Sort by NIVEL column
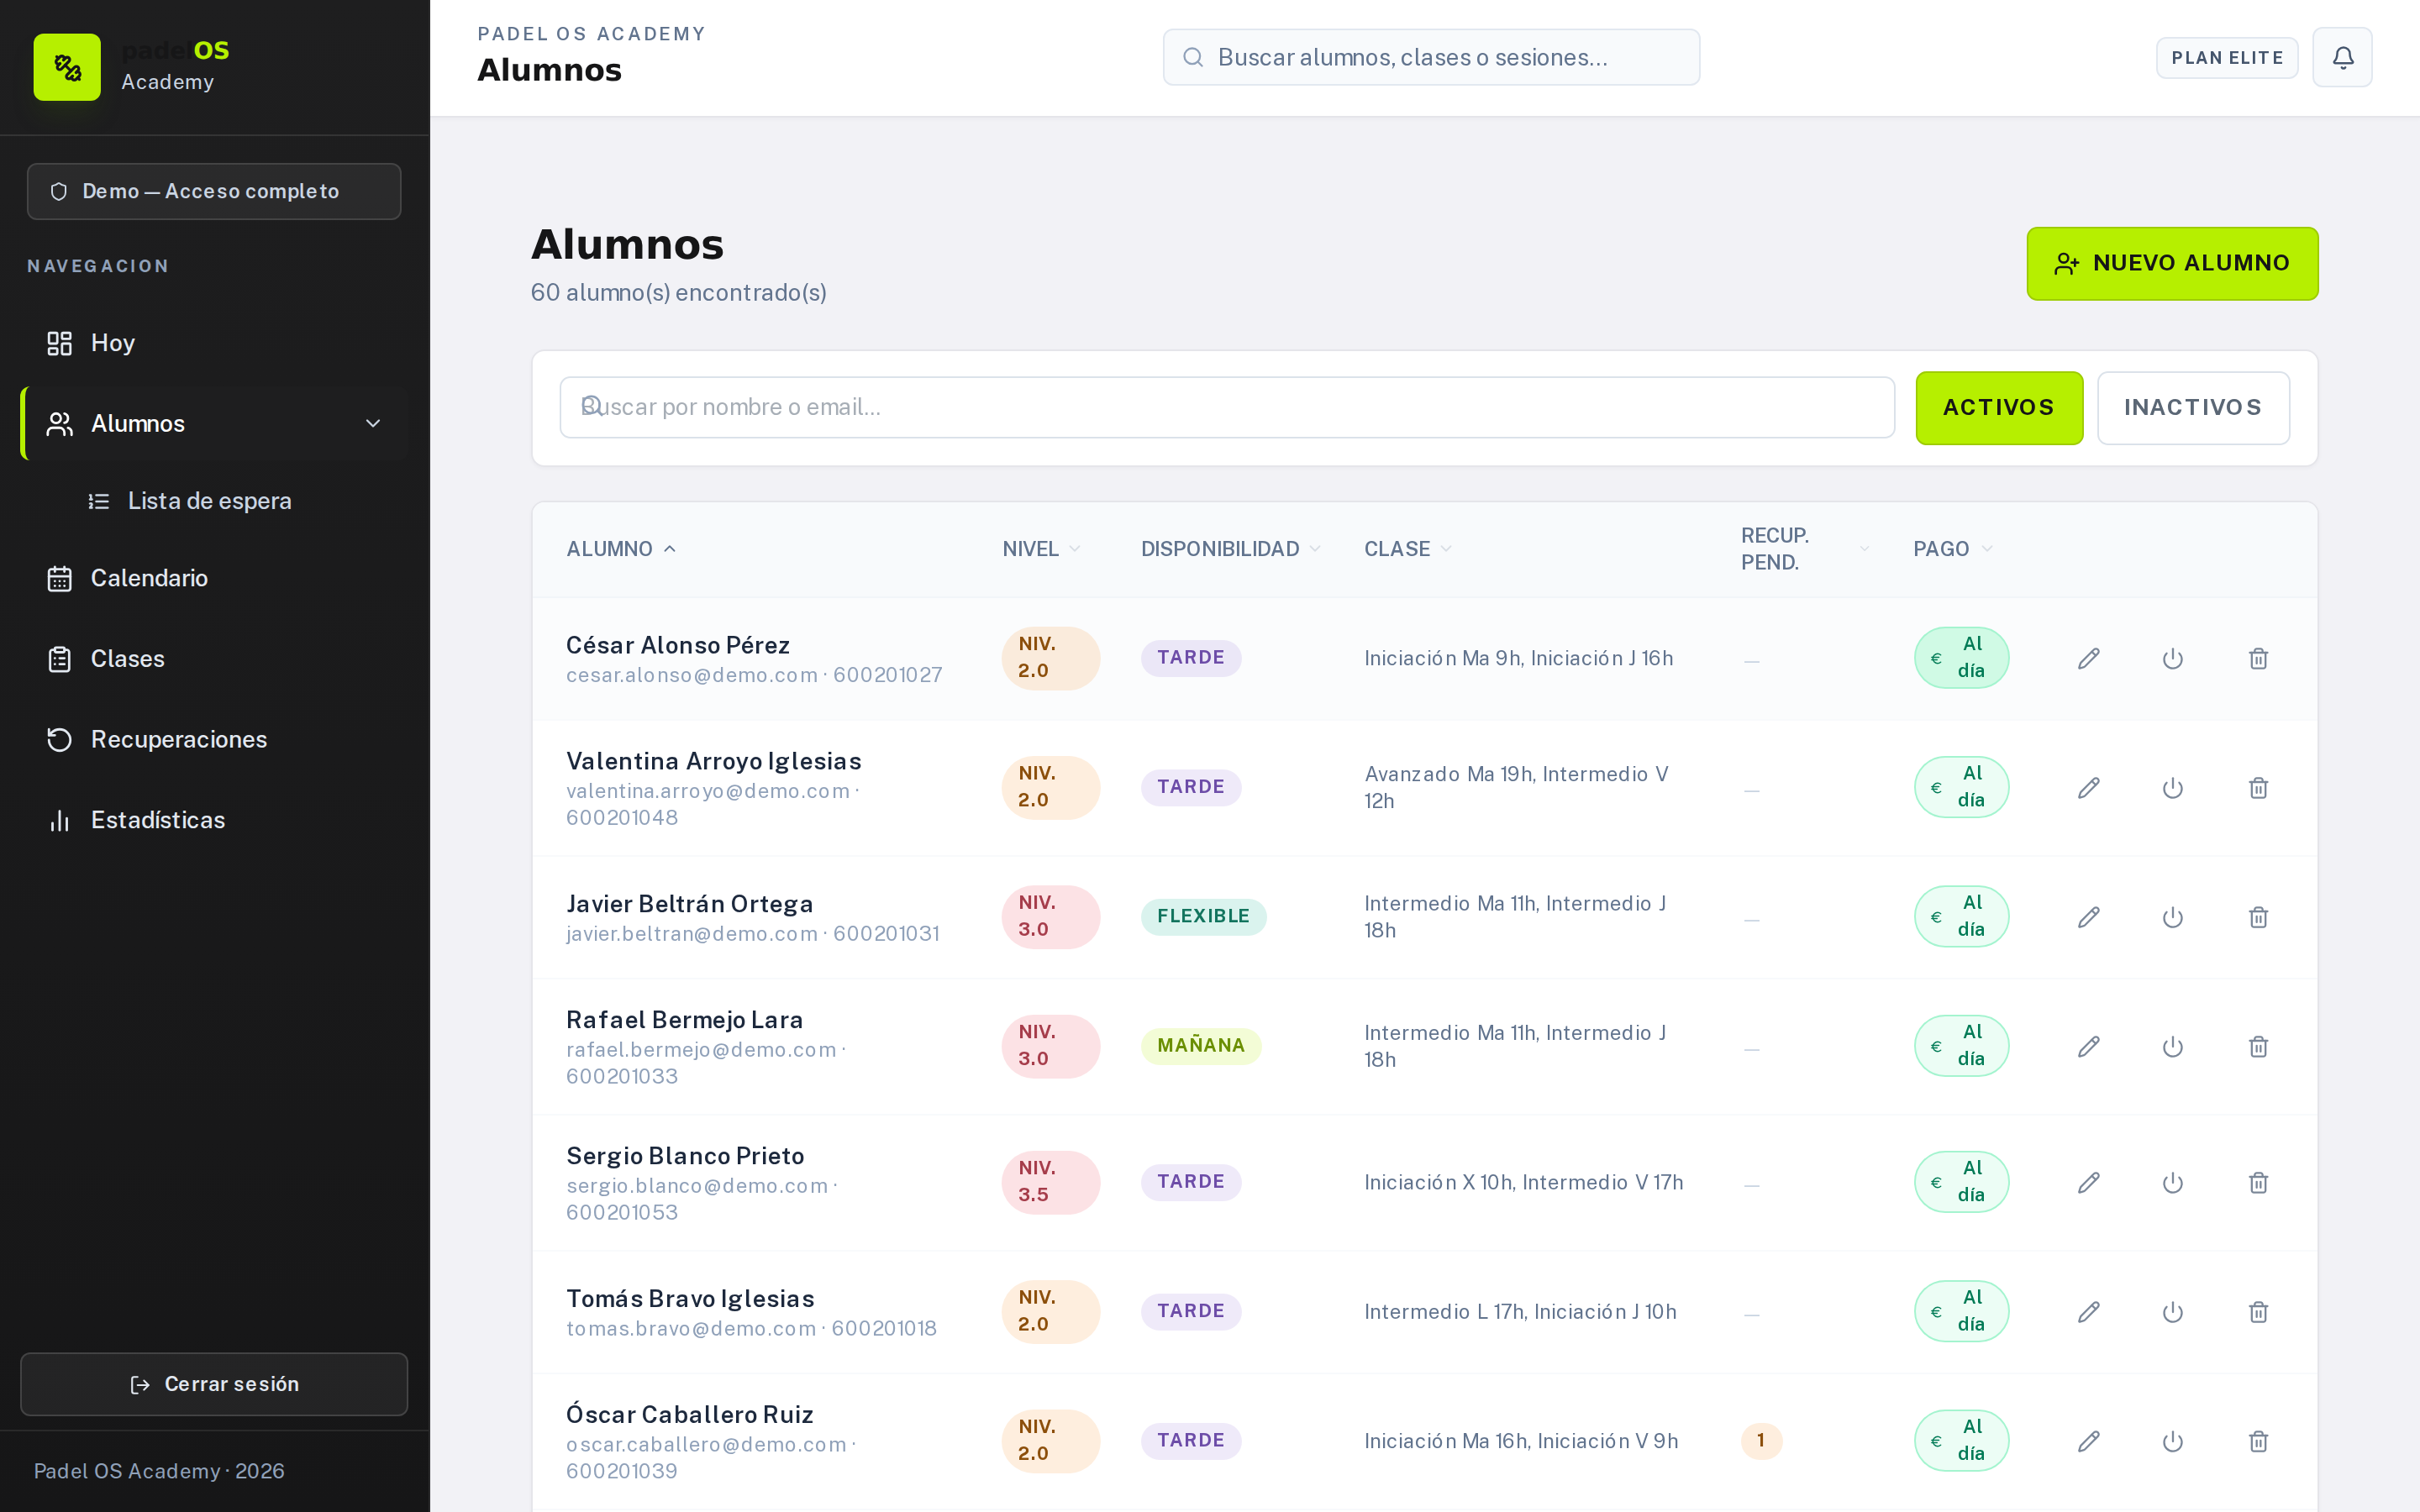 [1041, 549]
